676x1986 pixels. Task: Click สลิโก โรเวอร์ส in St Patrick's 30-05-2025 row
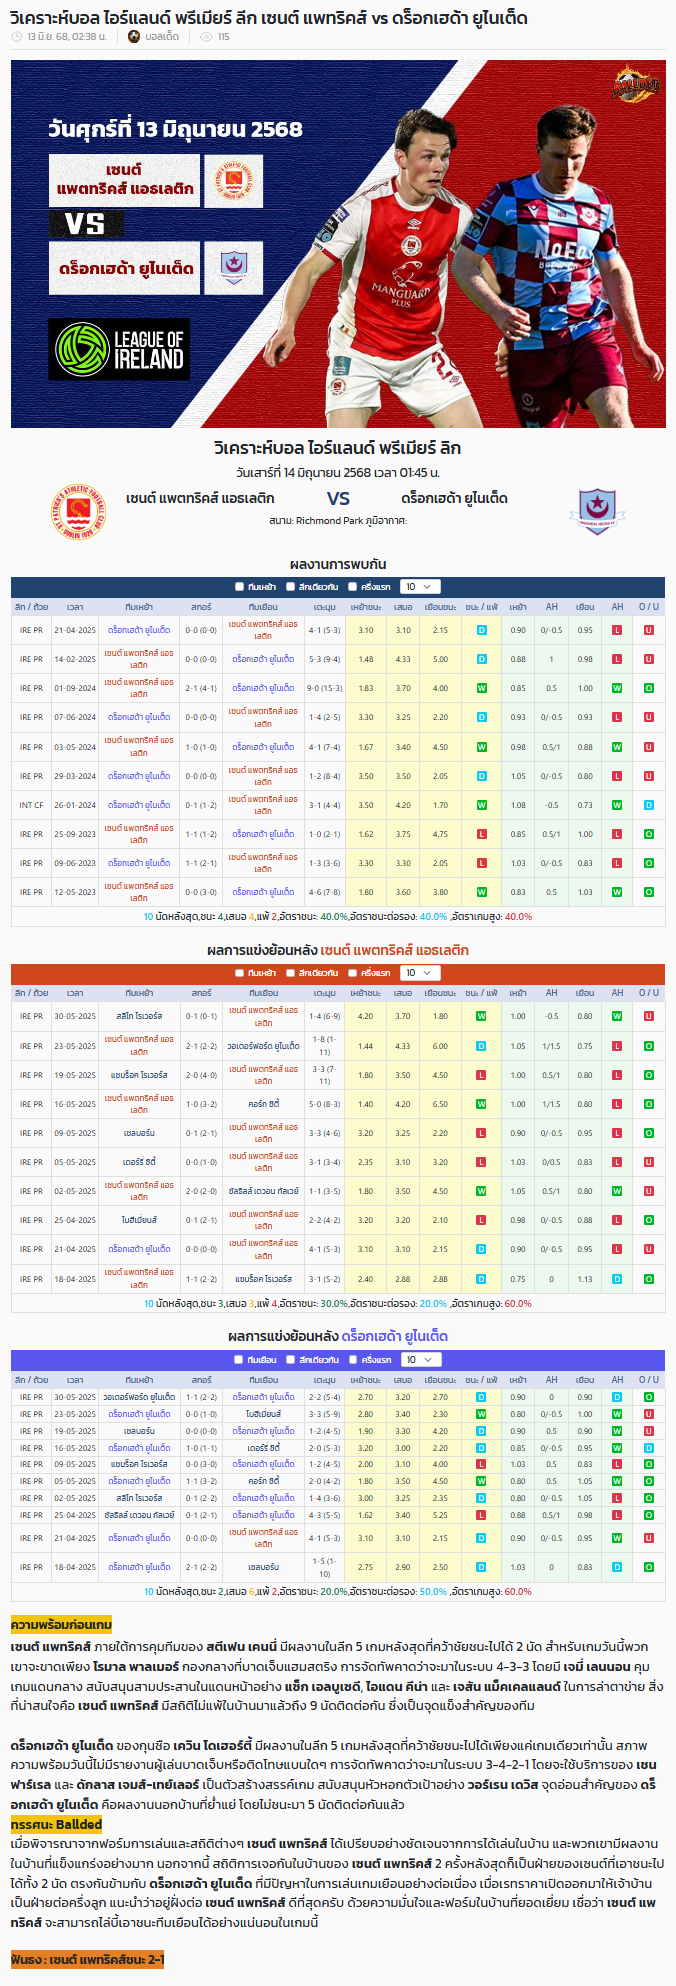(139, 1016)
